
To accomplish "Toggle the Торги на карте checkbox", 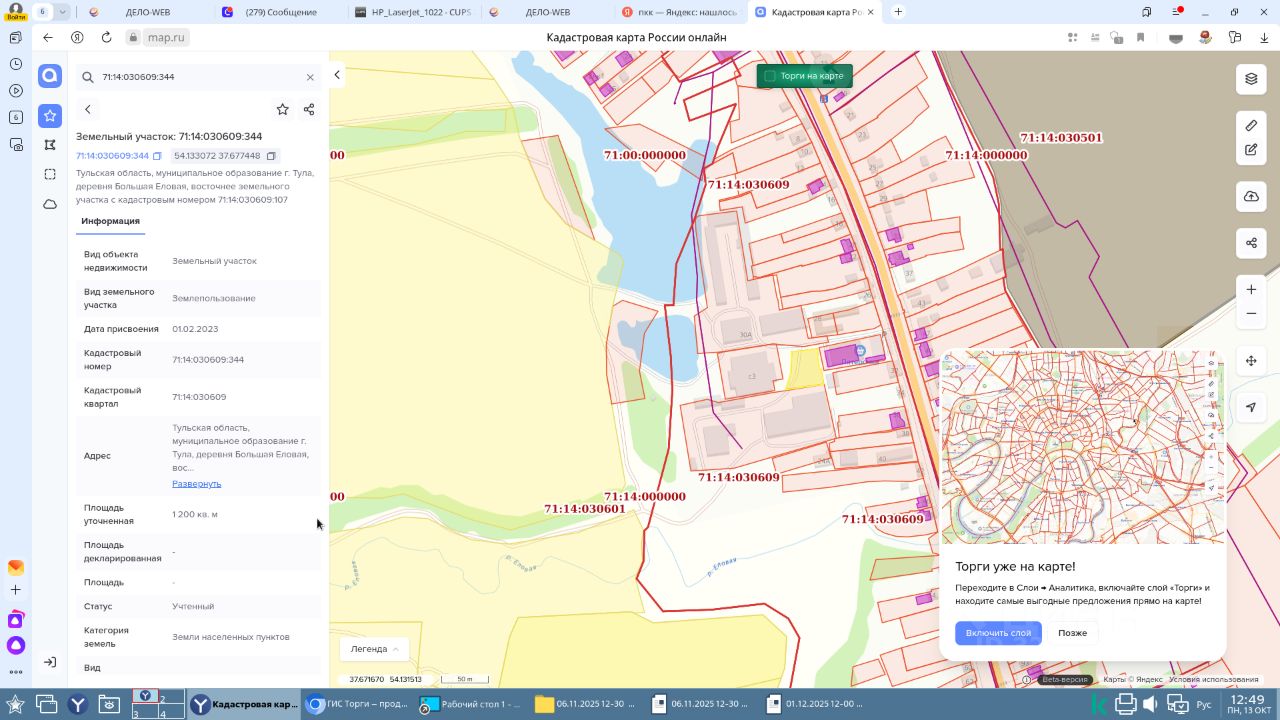I will pyautogui.click(x=770, y=76).
